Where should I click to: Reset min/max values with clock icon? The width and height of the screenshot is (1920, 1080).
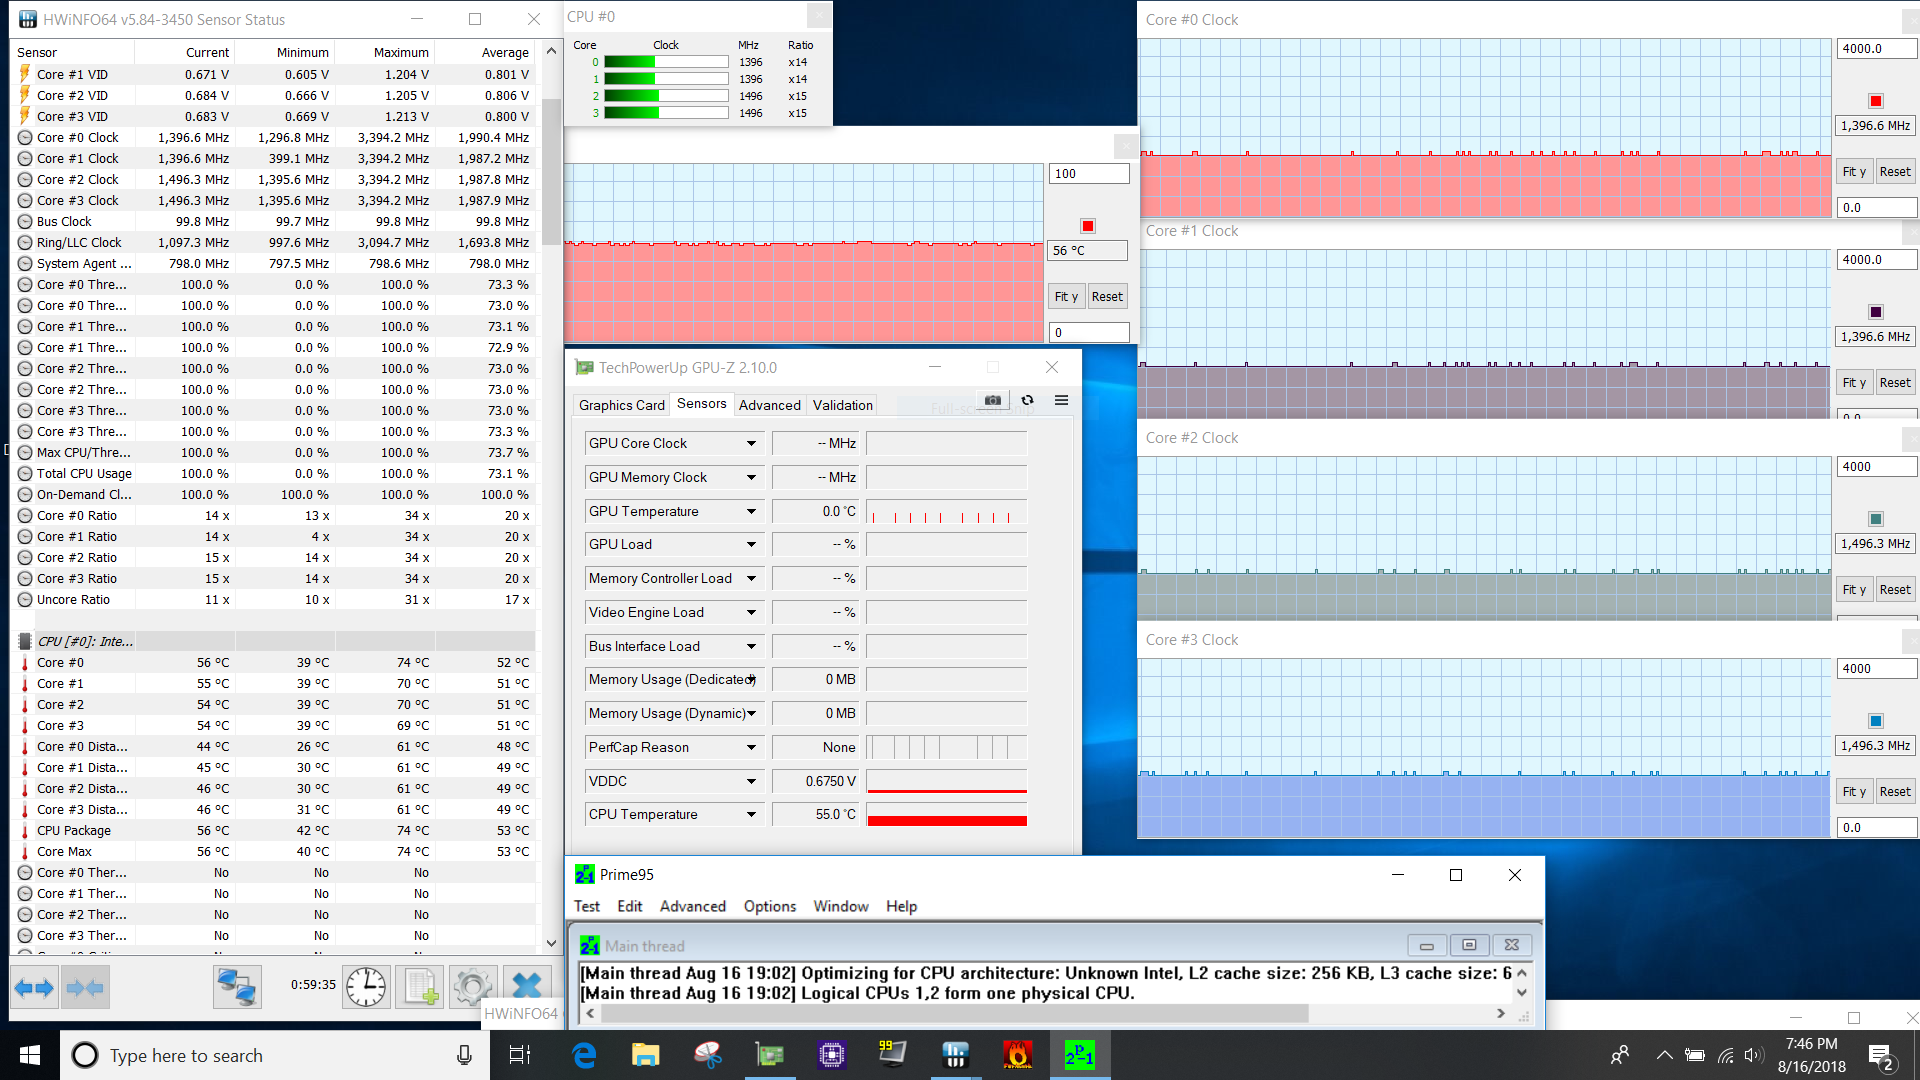(x=366, y=987)
